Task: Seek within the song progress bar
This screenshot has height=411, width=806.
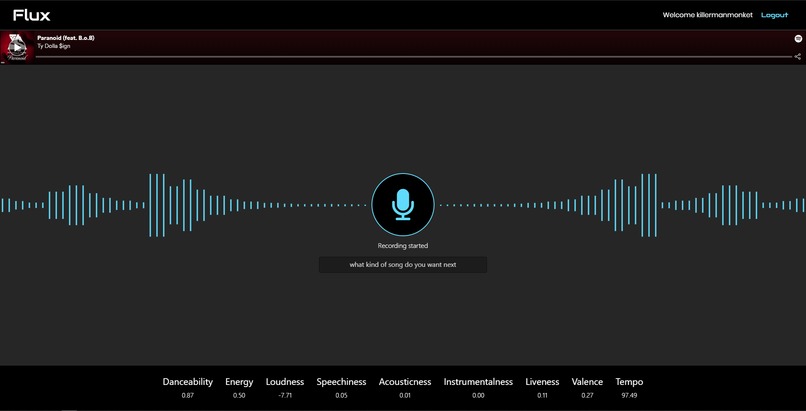Action: coord(414,57)
